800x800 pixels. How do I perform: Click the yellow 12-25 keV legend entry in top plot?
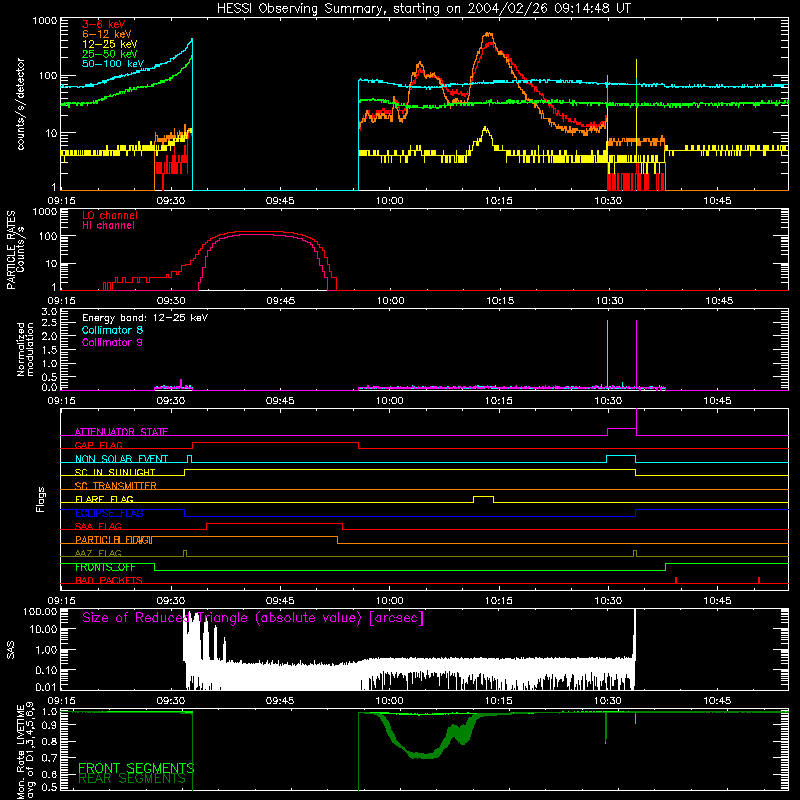pos(110,44)
